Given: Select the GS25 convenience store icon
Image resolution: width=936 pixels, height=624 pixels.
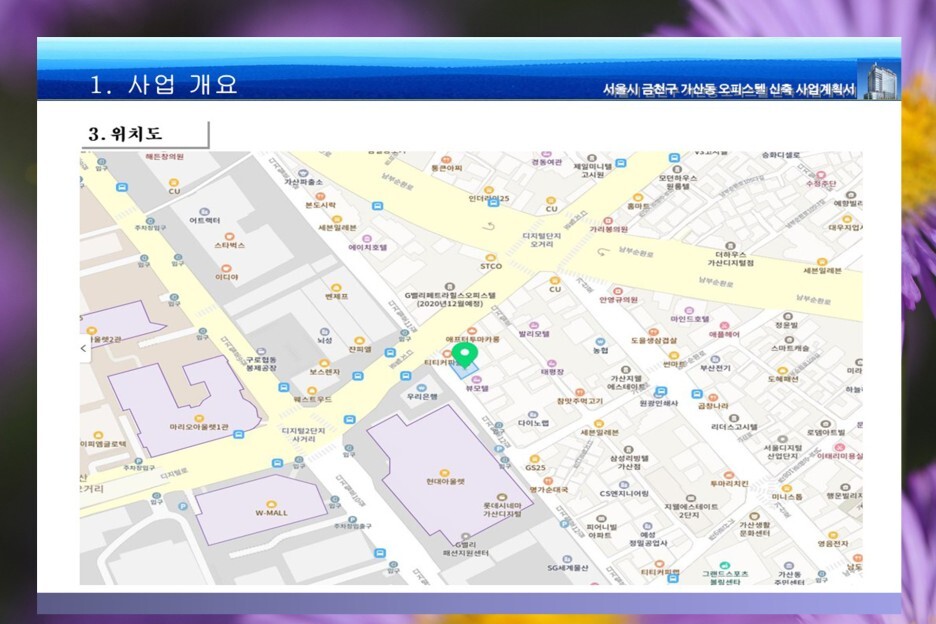Looking at the screenshot, I should [x=535, y=459].
